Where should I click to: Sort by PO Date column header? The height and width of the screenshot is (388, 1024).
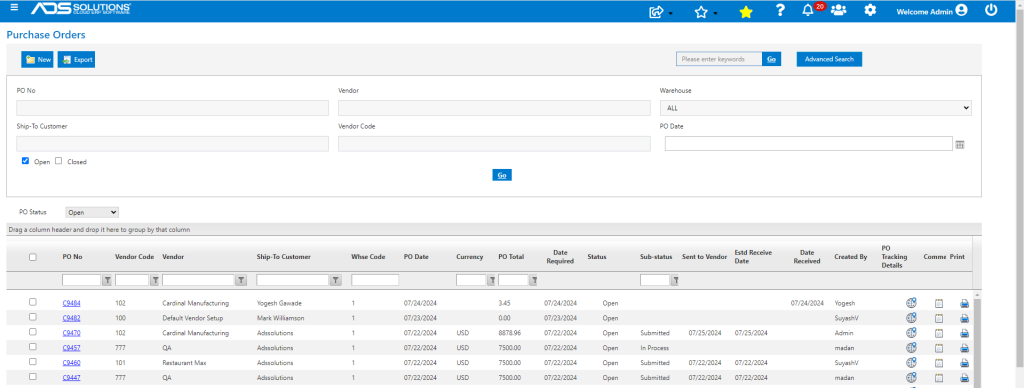click(416, 257)
